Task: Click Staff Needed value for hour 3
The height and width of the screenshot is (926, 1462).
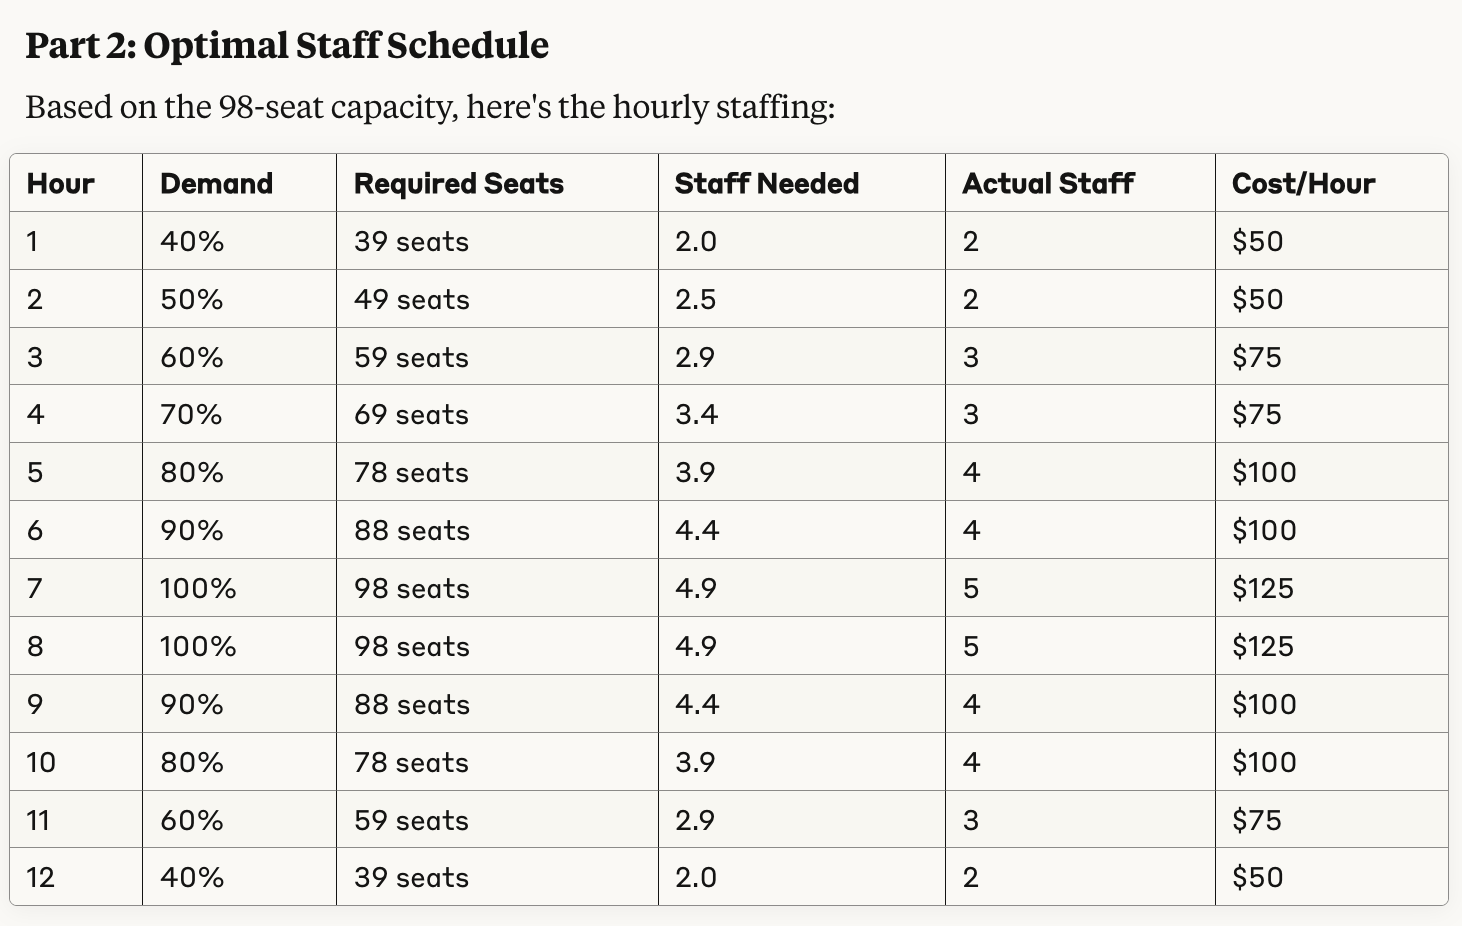Action: [695, 358]
